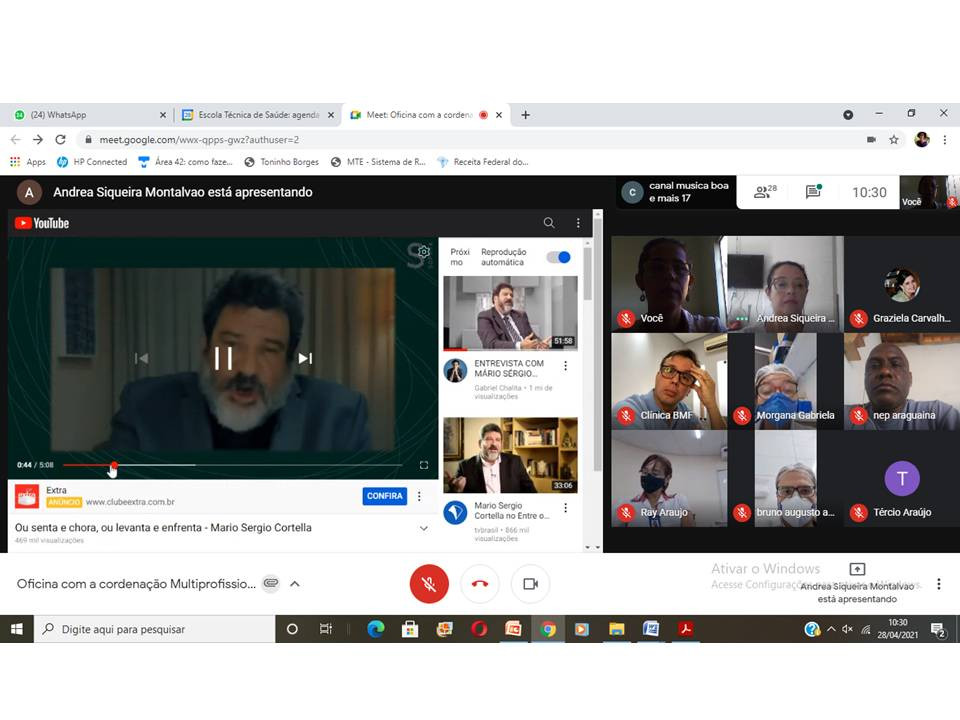960x720 pixels.
Task: Skip to next video in player
Action: click(305, 358)
